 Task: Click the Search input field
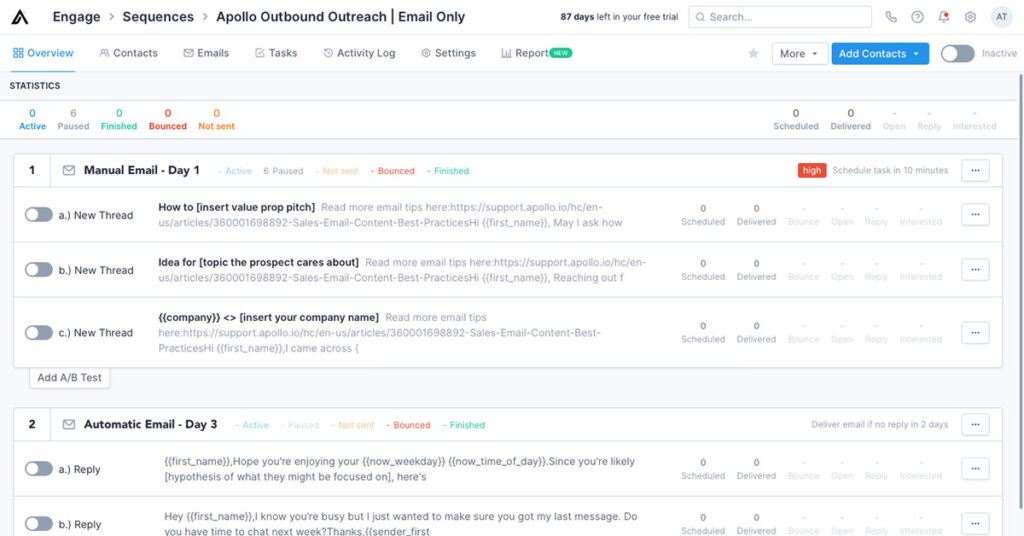click(x=780, y=17)
